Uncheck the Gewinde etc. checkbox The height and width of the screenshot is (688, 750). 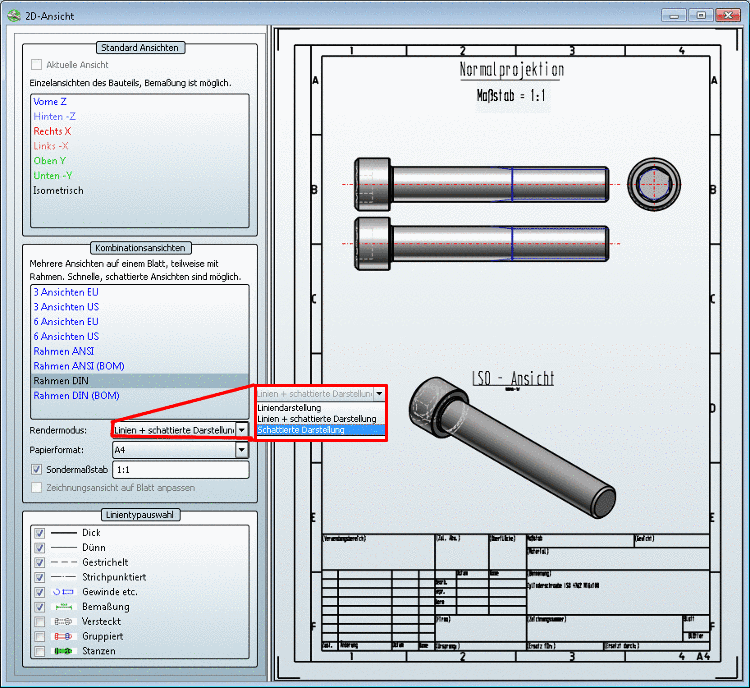tap(40, 592)
